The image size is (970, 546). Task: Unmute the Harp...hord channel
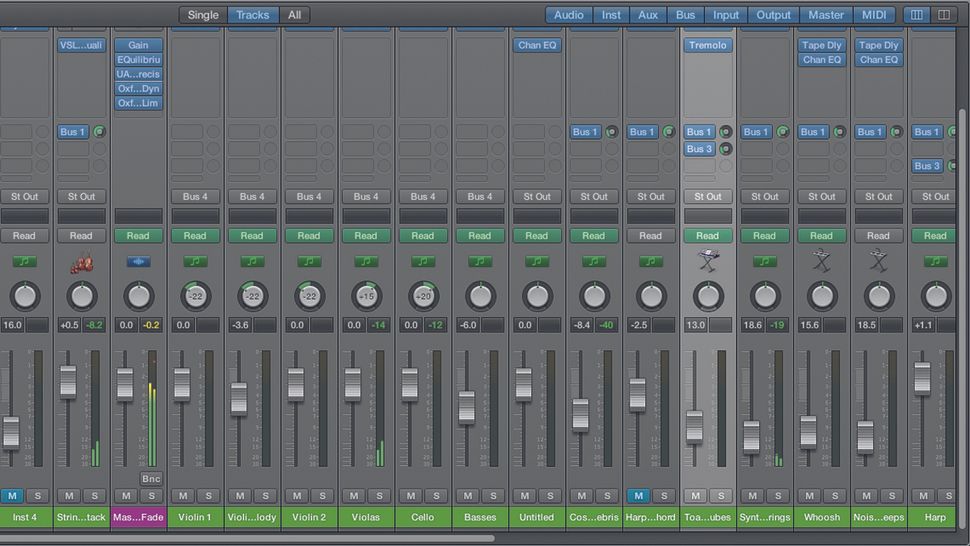[x=638, y=496]
